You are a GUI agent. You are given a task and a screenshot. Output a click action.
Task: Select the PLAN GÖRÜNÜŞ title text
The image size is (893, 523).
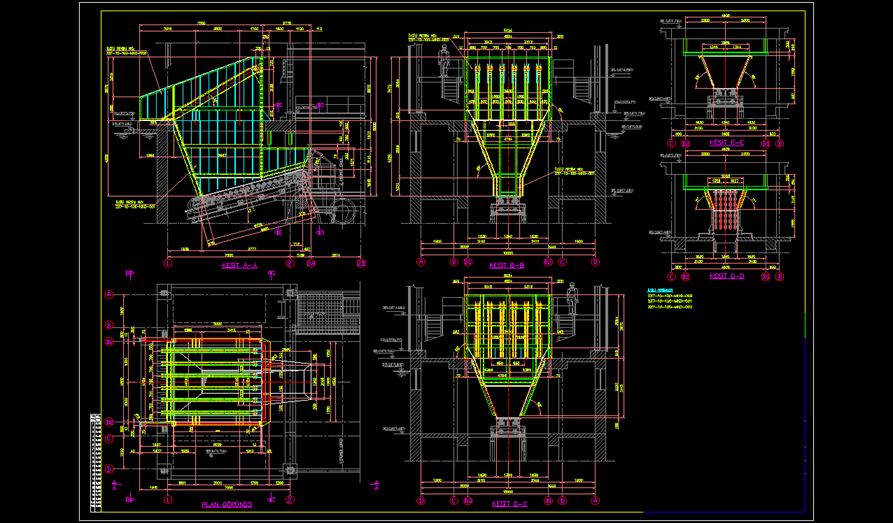pyautogui.click(x=227, y=504)
